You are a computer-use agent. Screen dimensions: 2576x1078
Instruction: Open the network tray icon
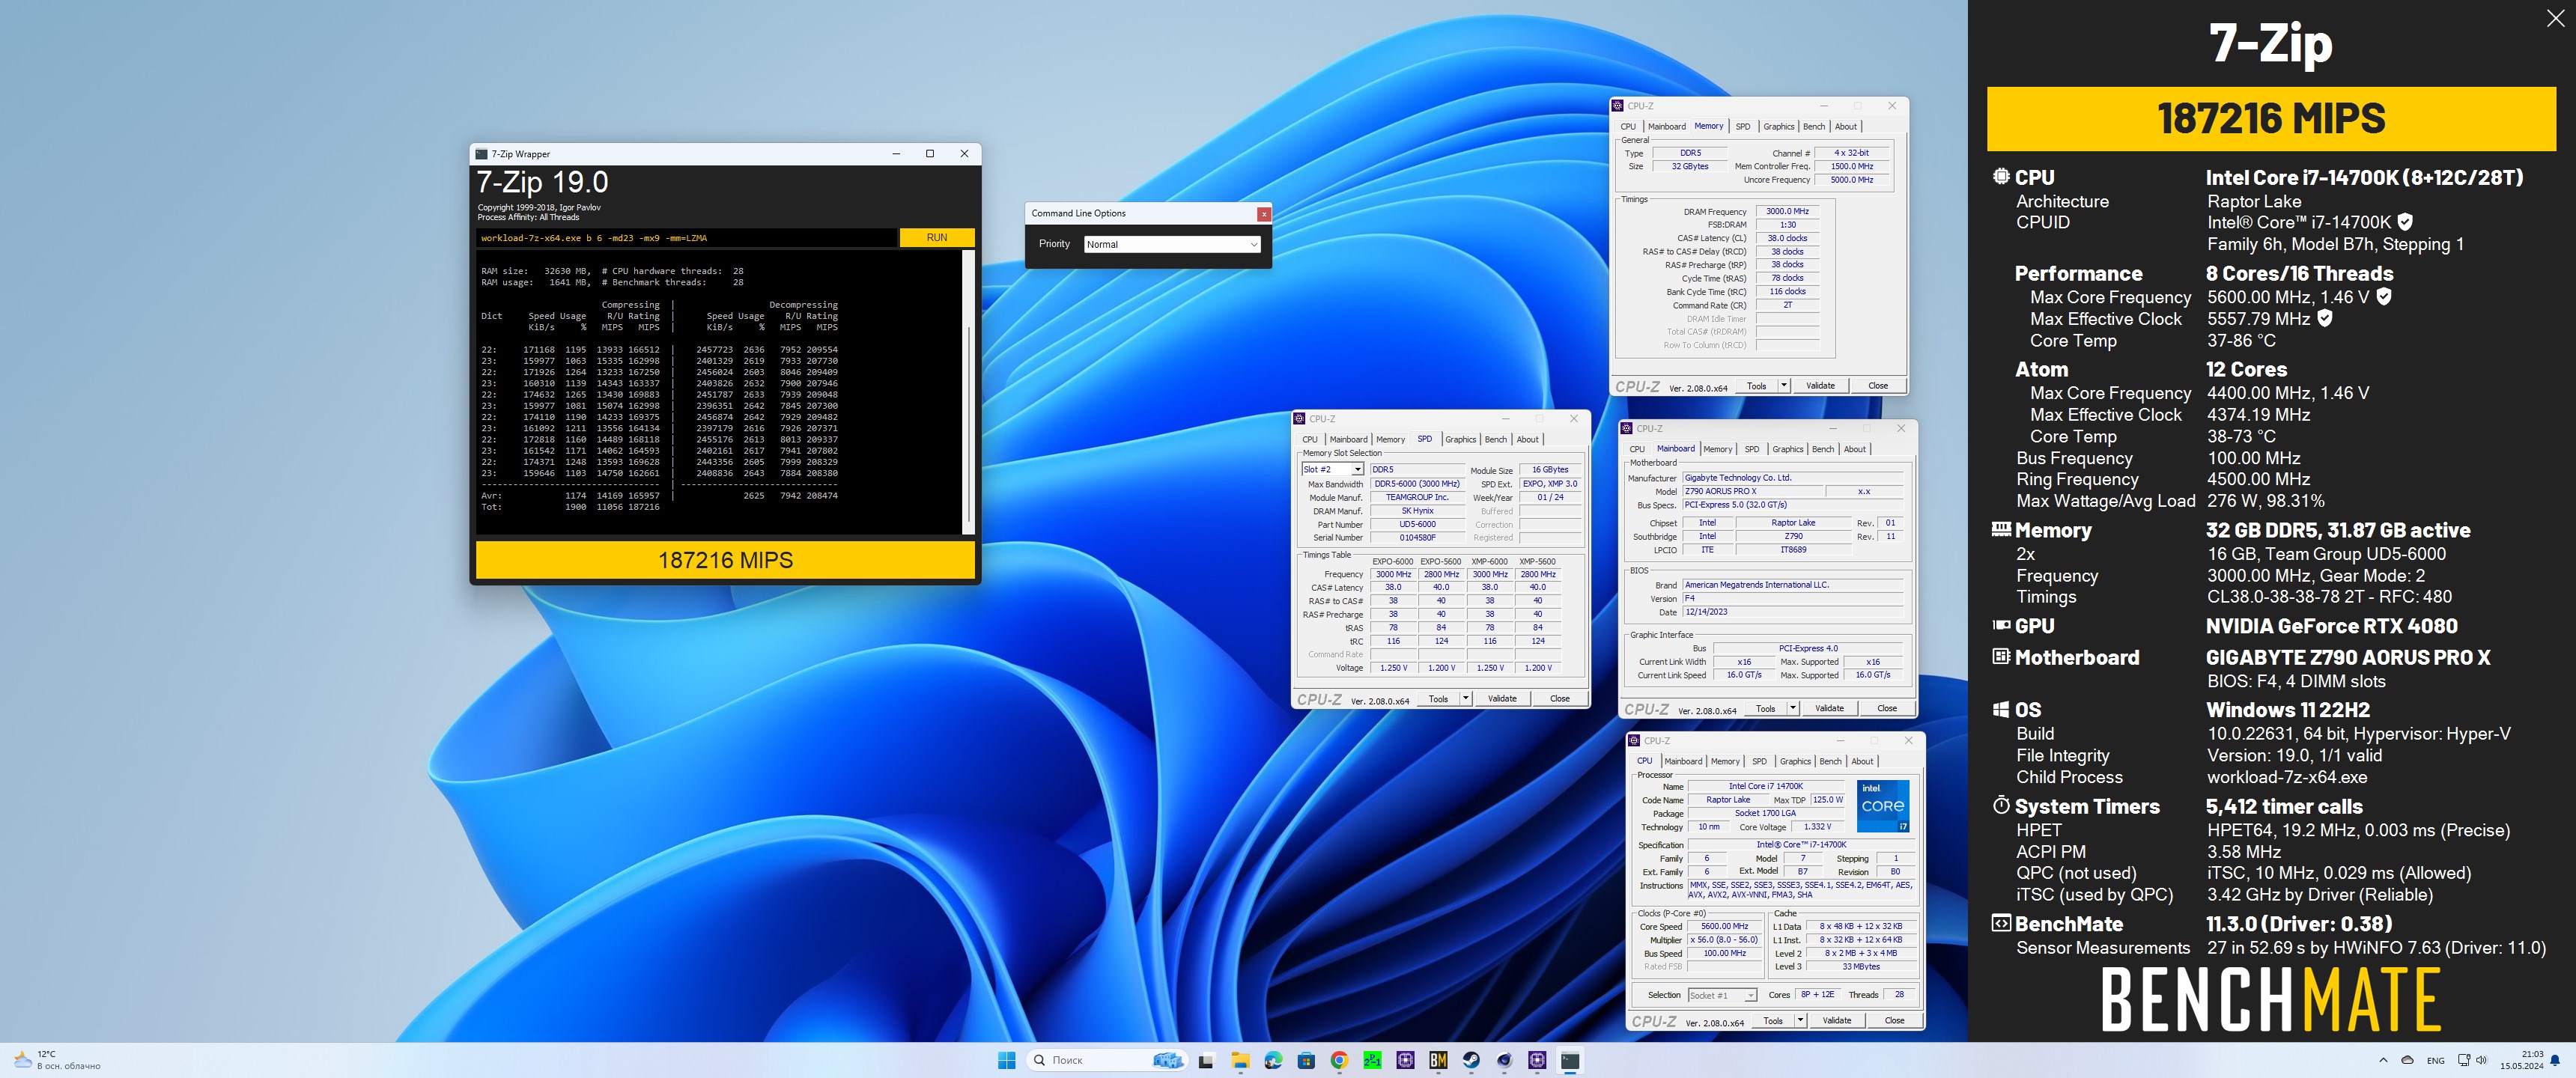2464,1060
